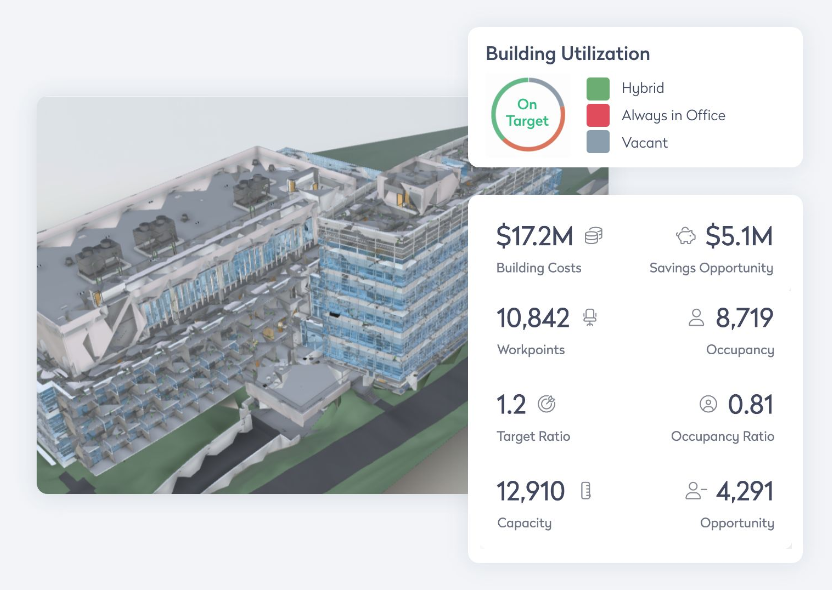Select the red Always in Office swatch
Viewport: 832px width, 590px height.
pos(598,116)
